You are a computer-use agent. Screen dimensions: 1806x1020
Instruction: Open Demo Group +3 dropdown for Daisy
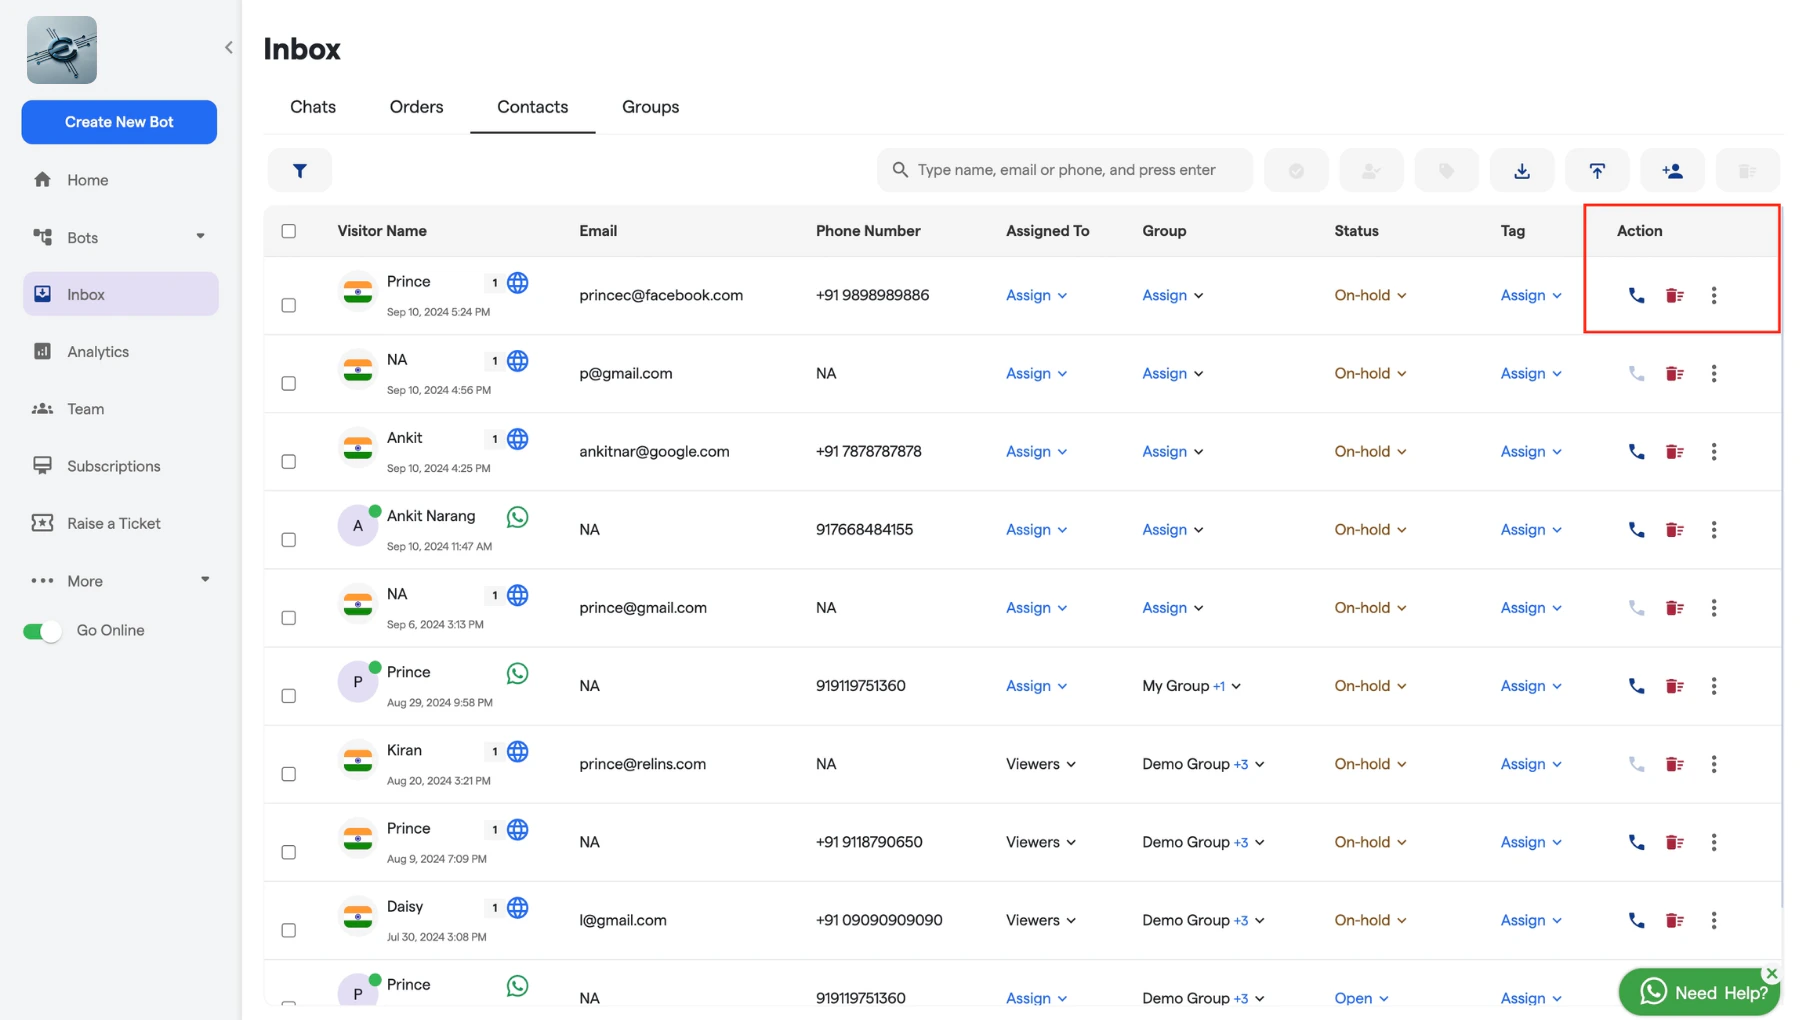click(1203, 920)
